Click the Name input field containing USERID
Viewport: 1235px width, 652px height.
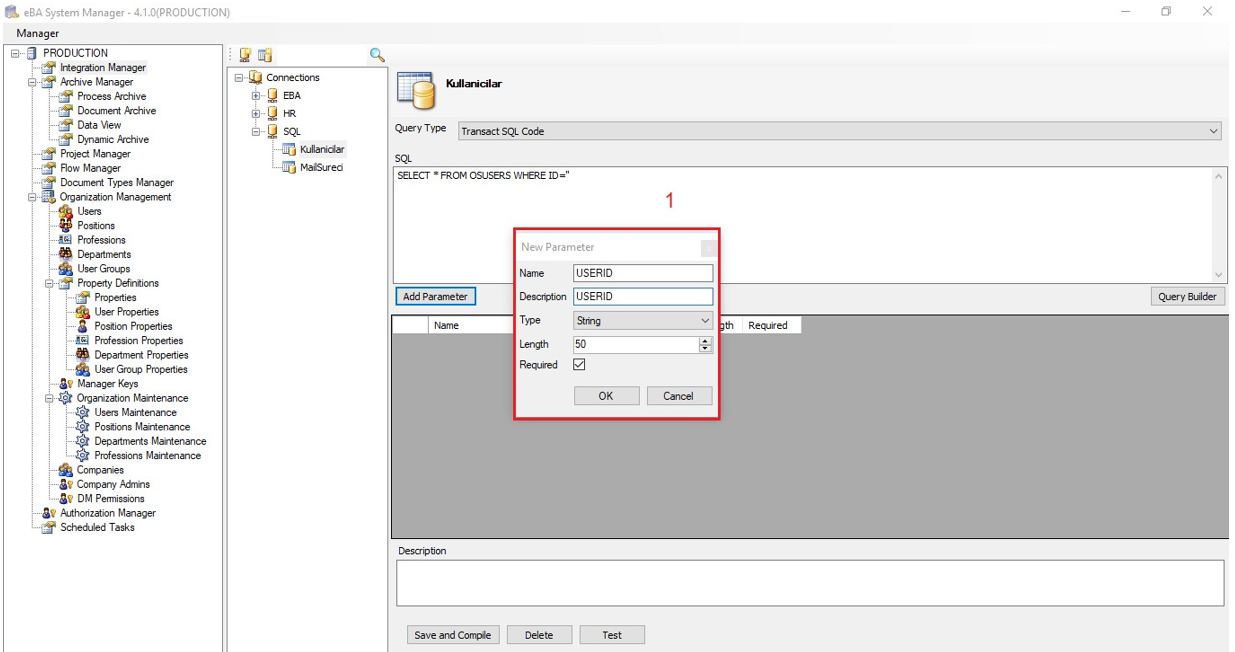click(x=643, y=273)
